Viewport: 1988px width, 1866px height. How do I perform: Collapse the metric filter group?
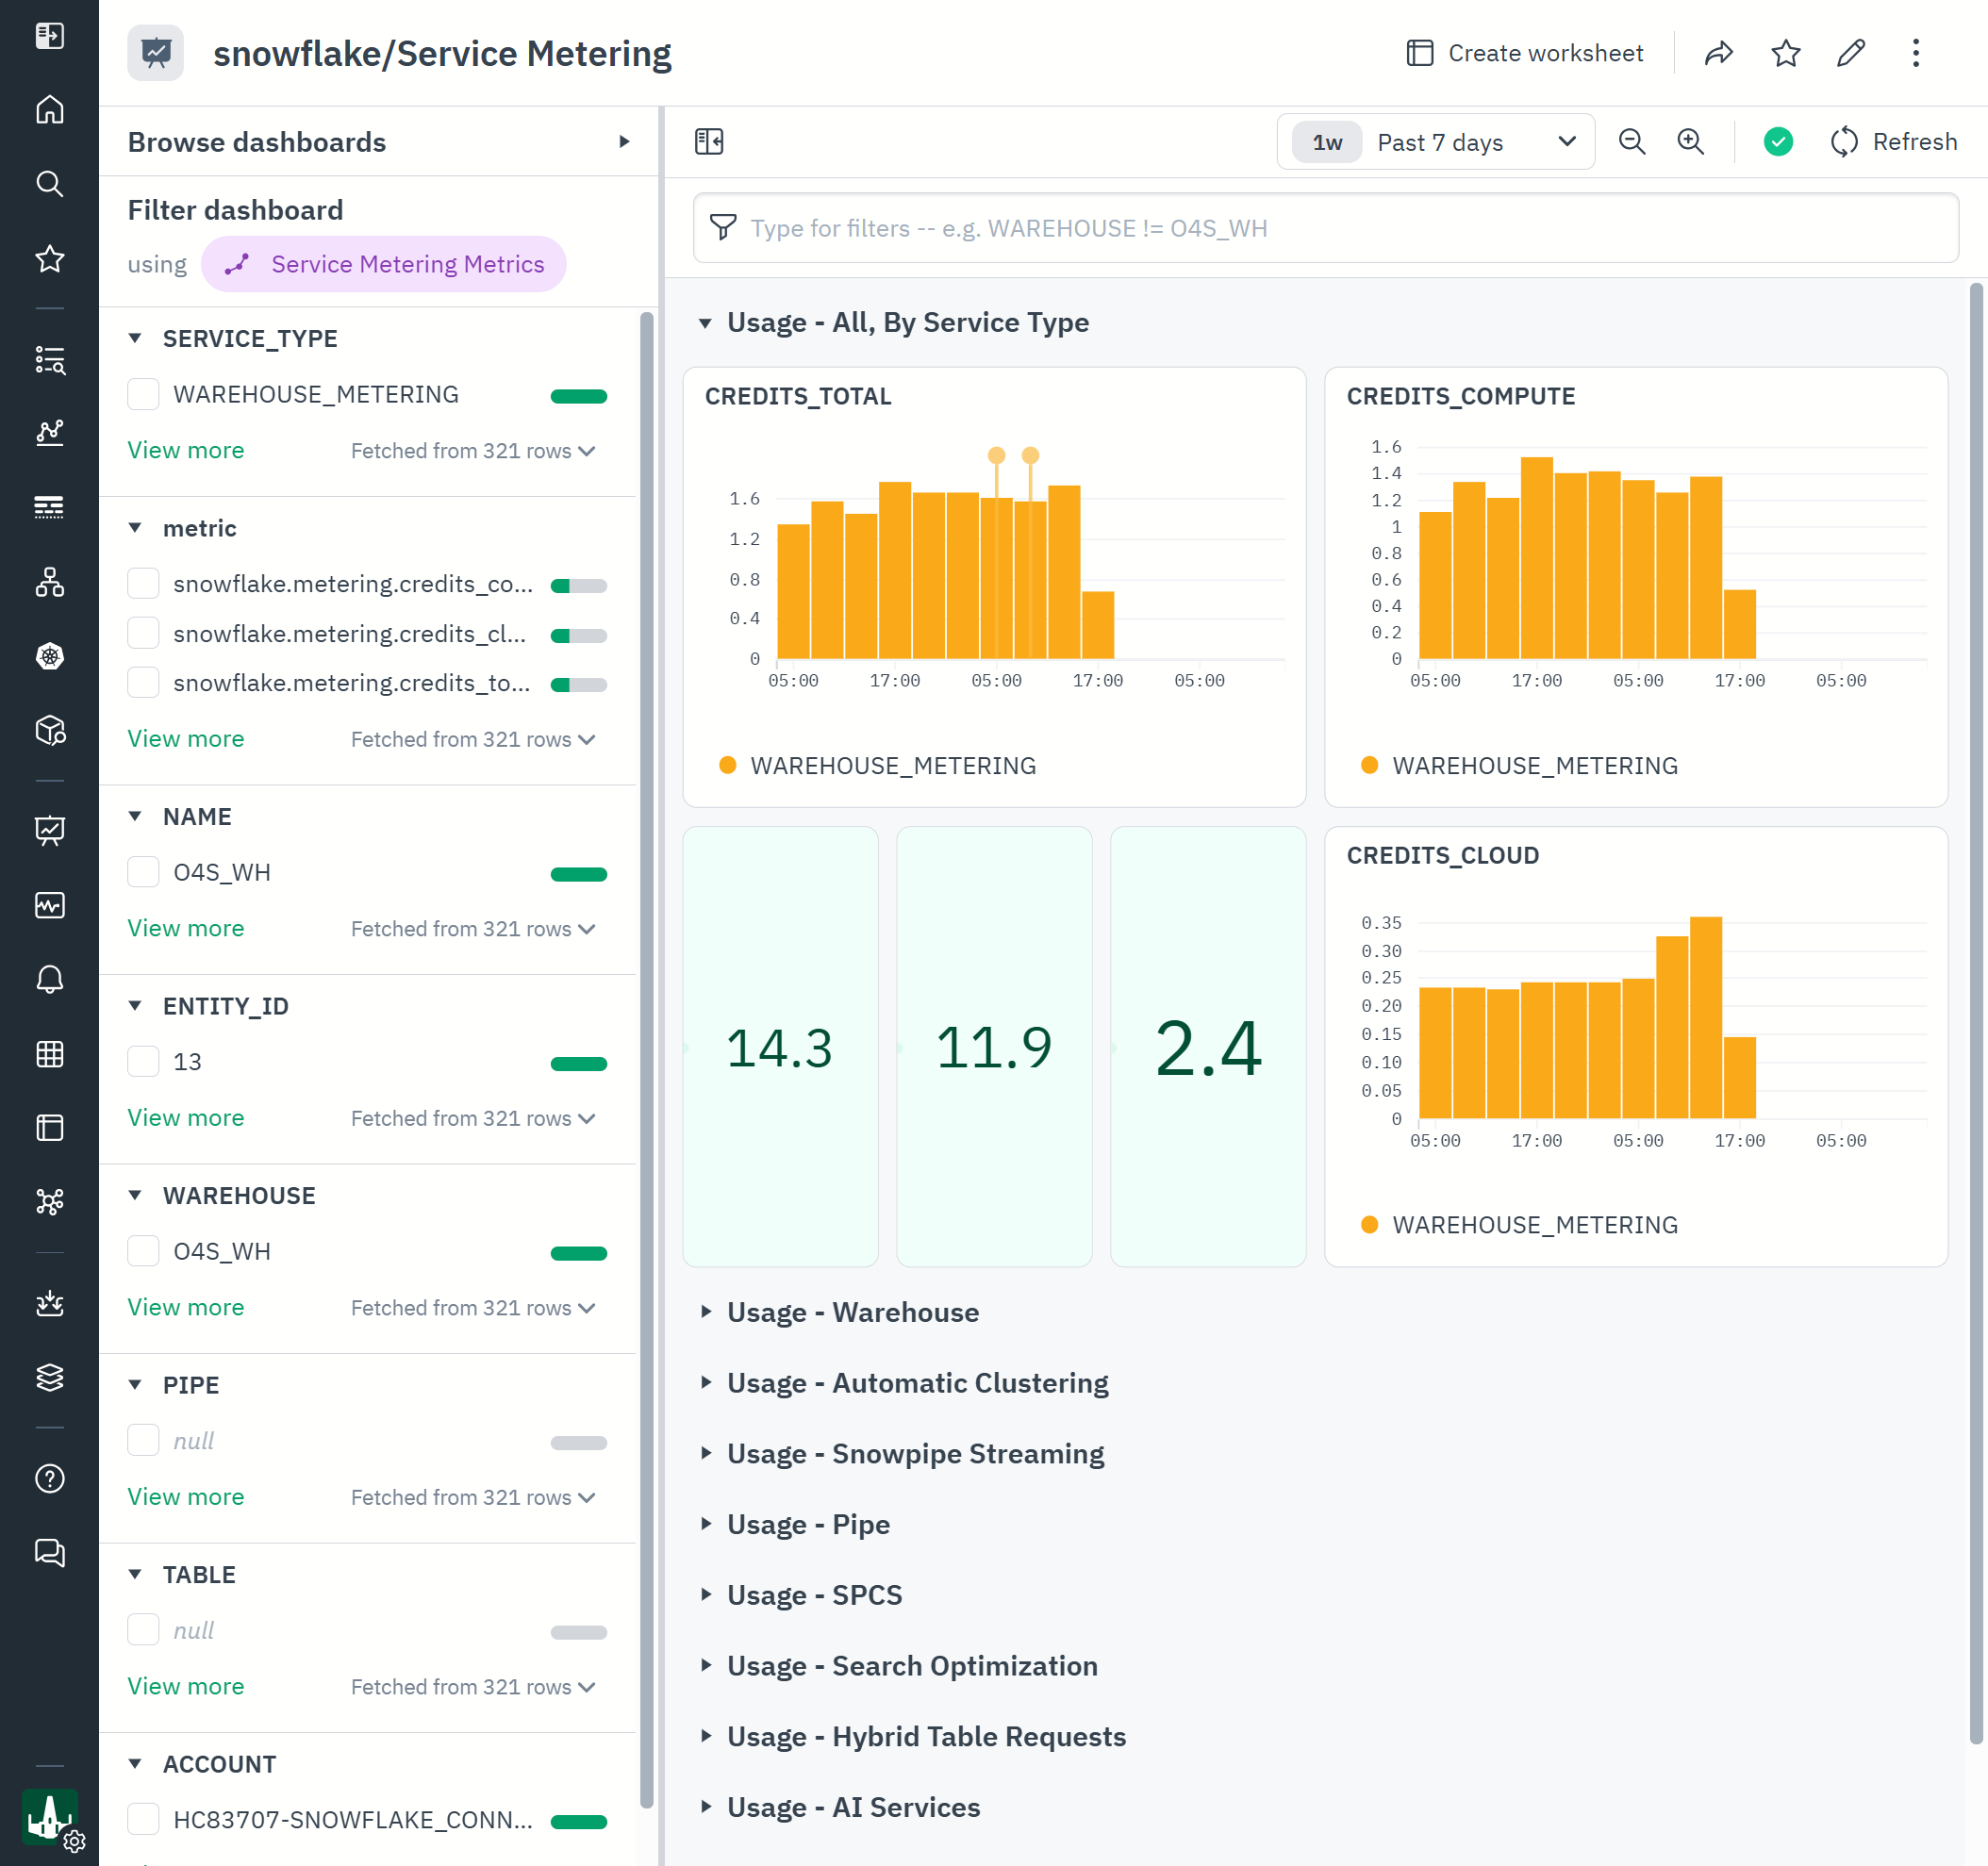(x=135, y=528)
